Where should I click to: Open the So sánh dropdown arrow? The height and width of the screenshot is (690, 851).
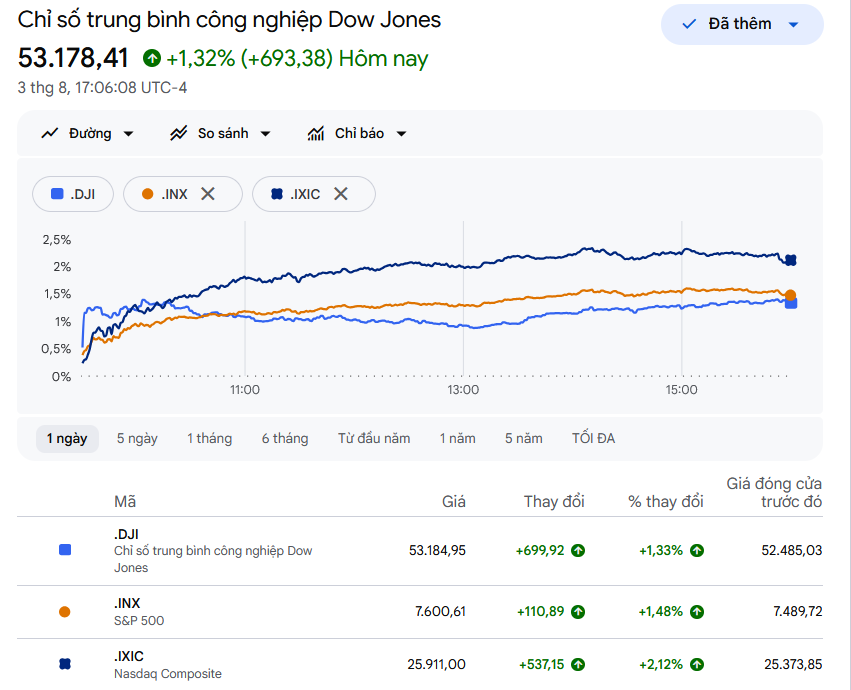click(x=265, y=134)
